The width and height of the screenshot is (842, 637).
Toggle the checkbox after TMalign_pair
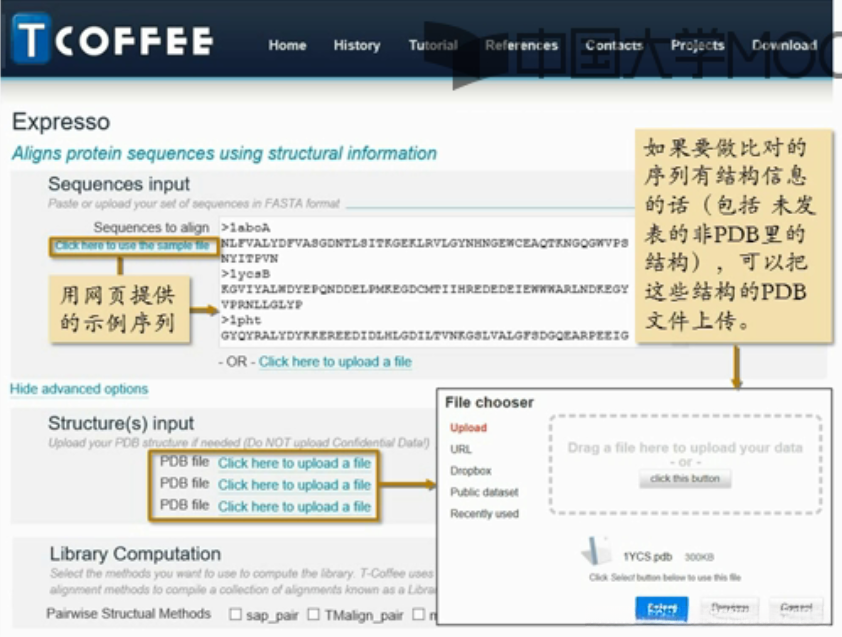419,614
